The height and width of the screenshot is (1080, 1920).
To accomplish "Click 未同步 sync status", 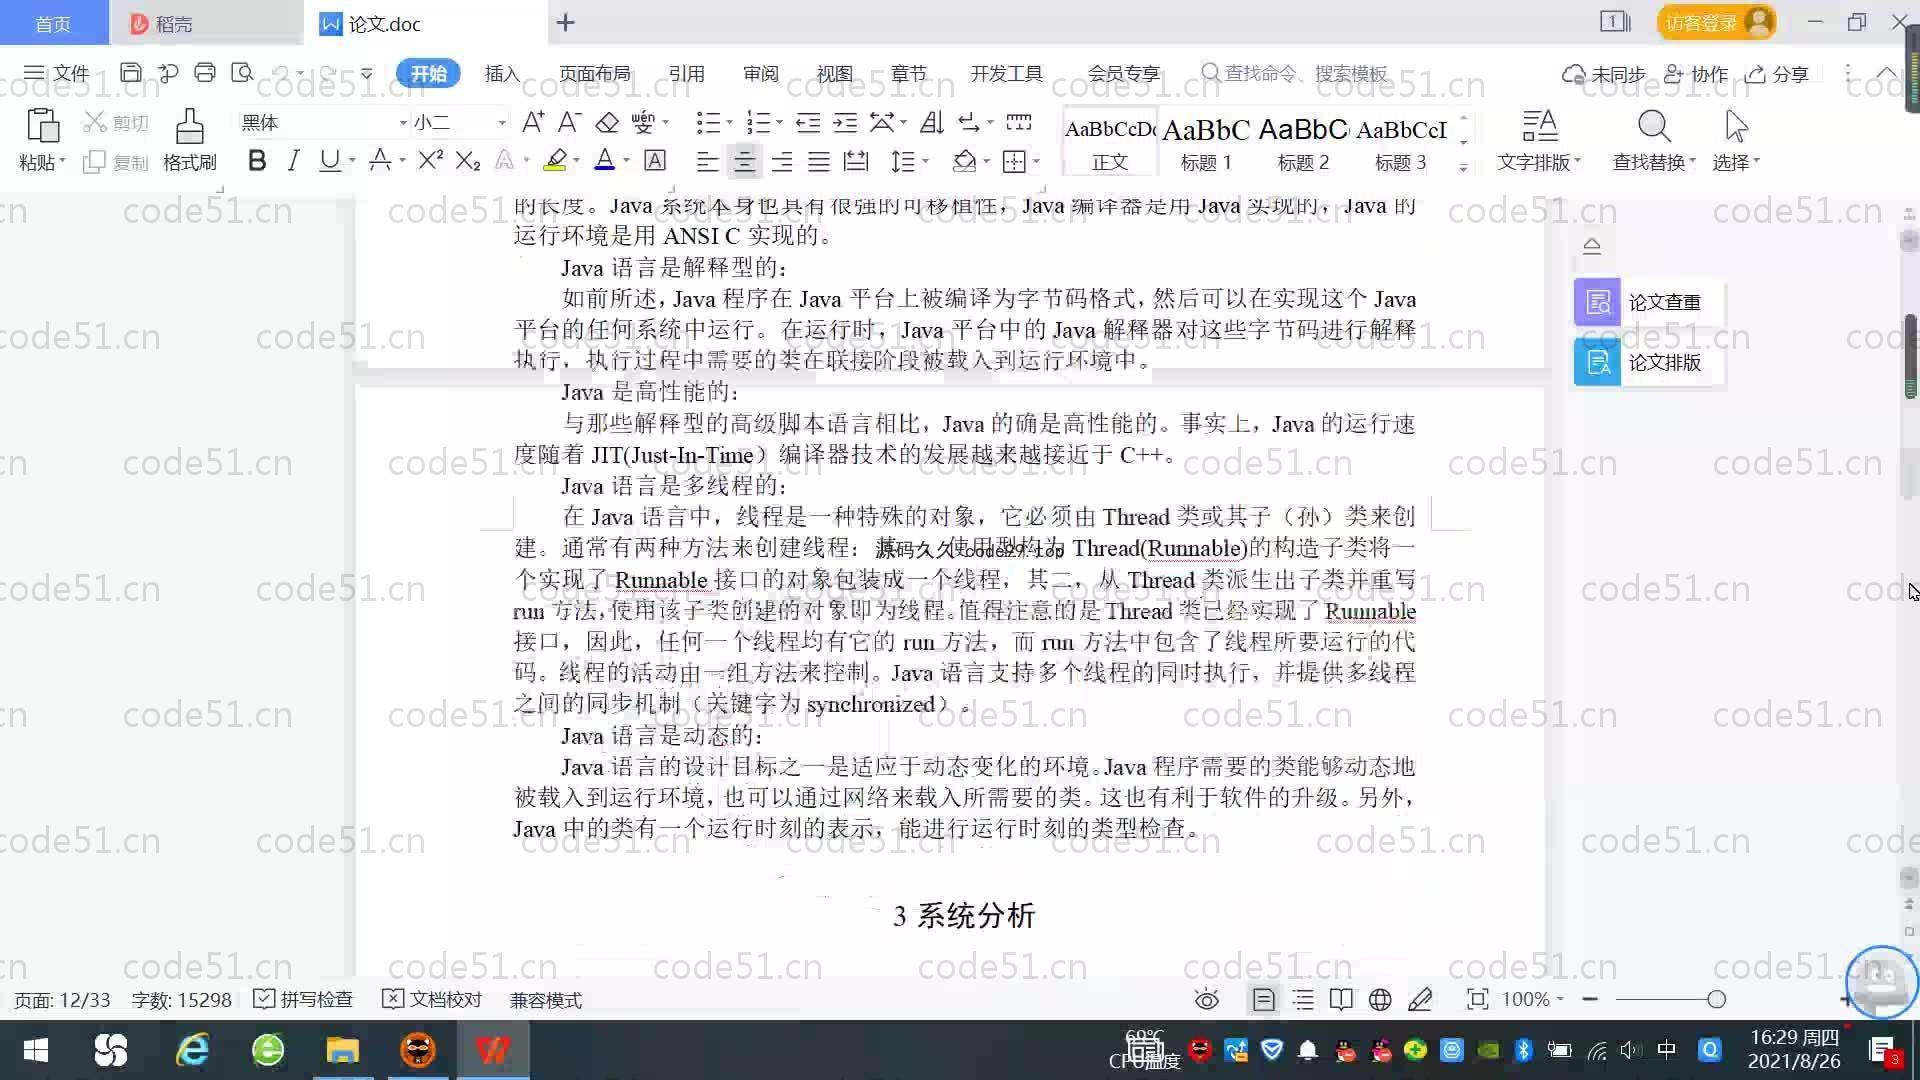I will click(1603, 73).
